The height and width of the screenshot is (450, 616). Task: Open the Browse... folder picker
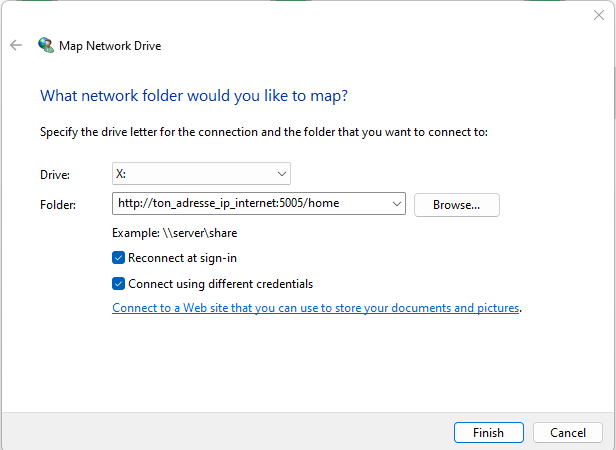(x=456, y=205)
